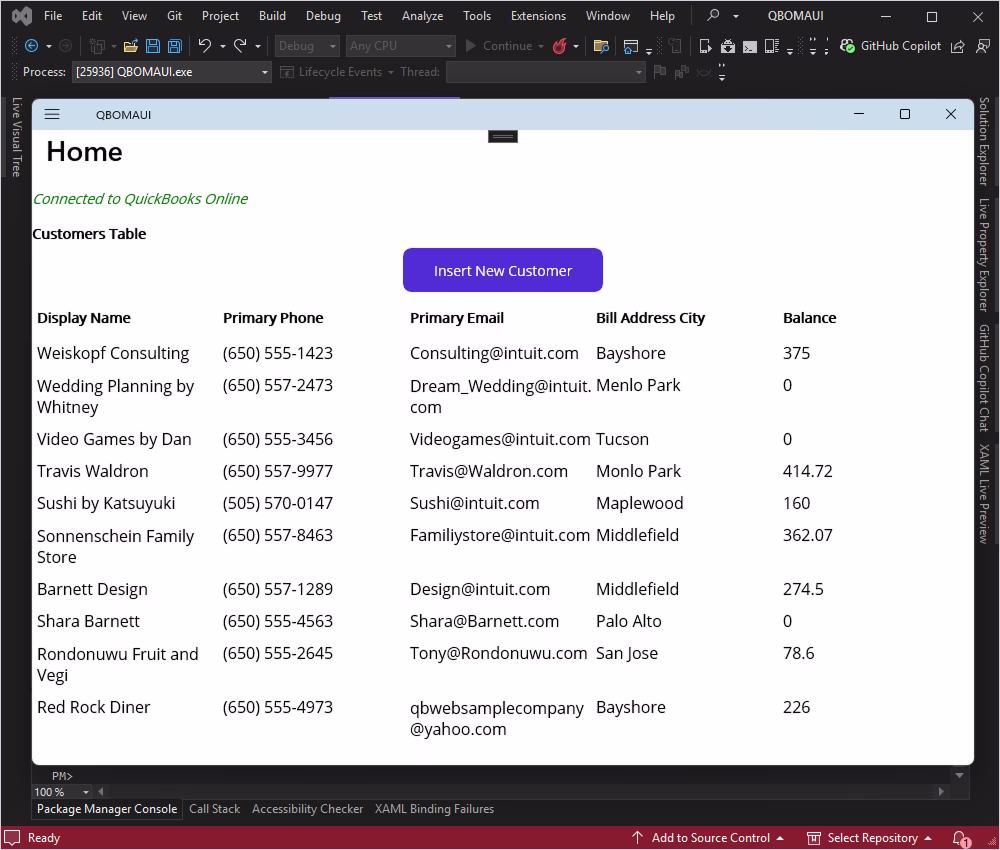Click the Undo arrow icon
Screen dimensions: 1000x850
(x=205, y=46)
